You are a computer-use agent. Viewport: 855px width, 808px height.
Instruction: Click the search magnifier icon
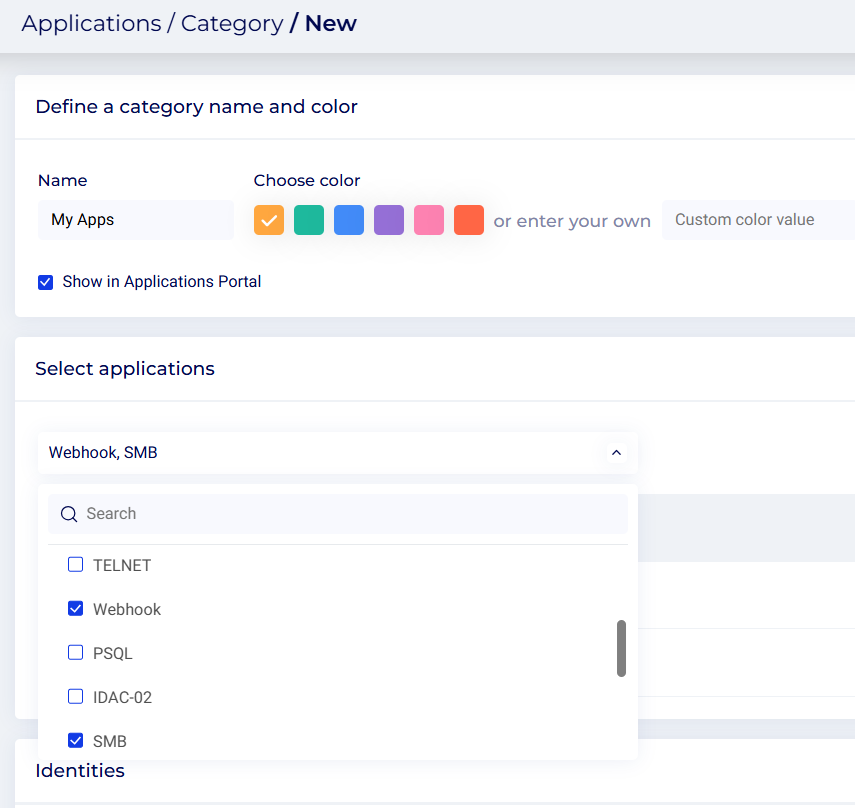[69, 514]
